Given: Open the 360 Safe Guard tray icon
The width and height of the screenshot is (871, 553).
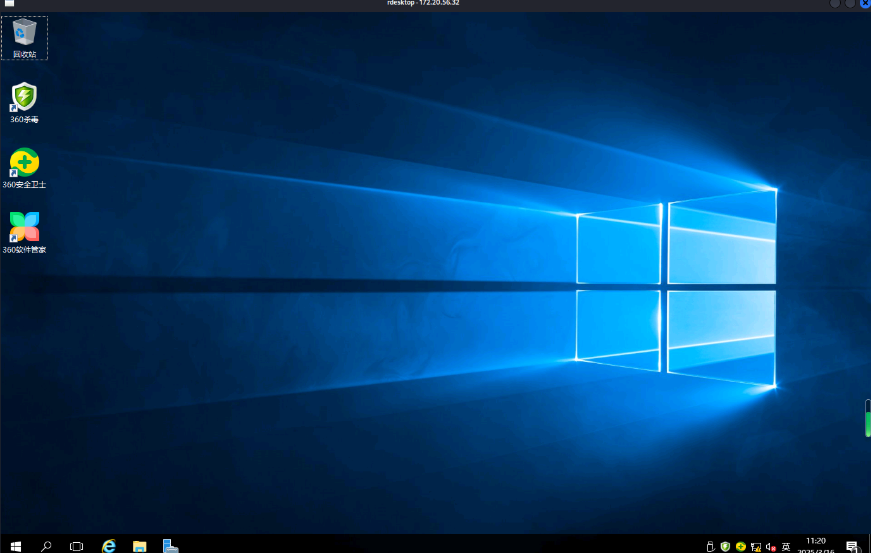Looking at the screenshot, I should [740, 546].
